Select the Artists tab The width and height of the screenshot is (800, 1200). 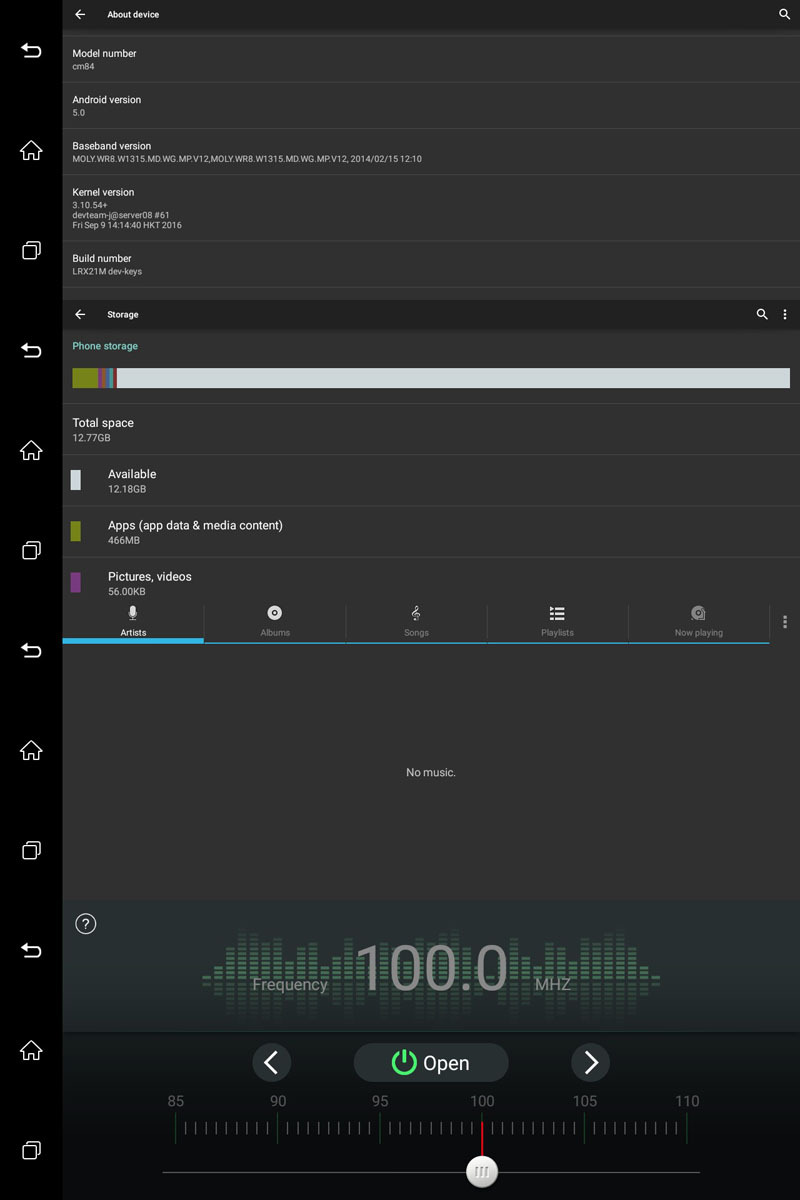tap(133, 621)
